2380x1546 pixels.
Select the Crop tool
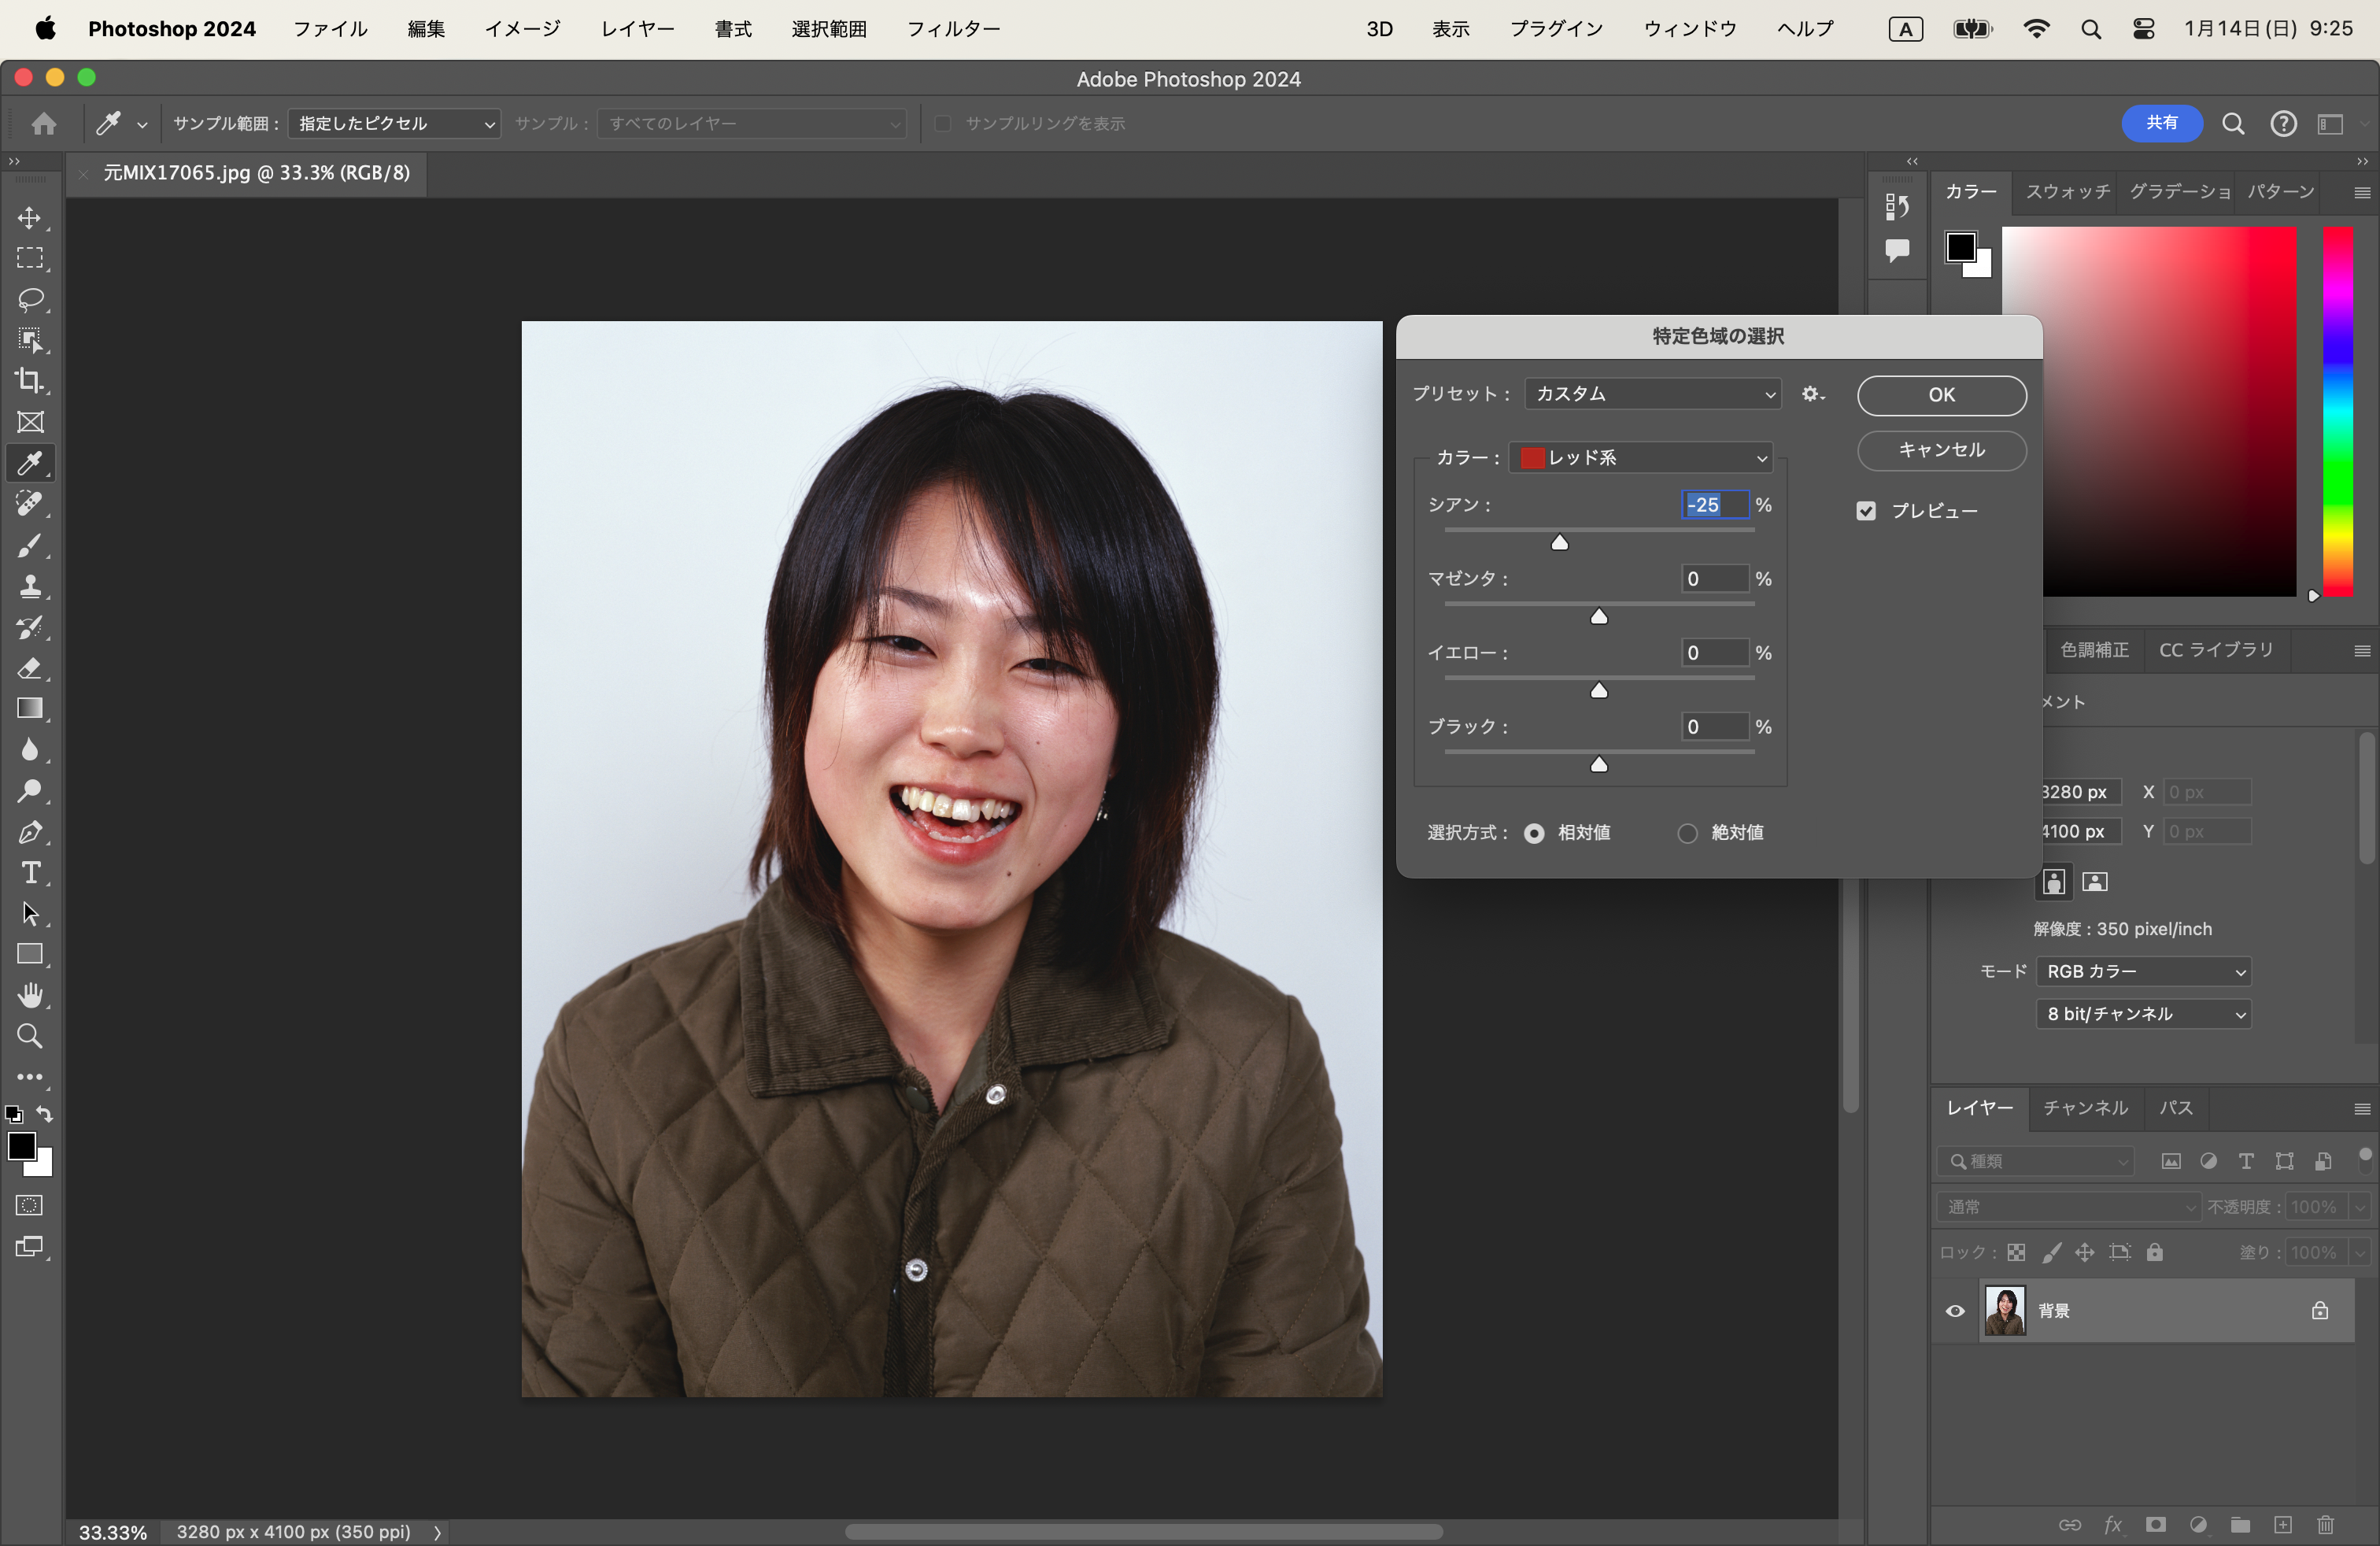(30, 381)
